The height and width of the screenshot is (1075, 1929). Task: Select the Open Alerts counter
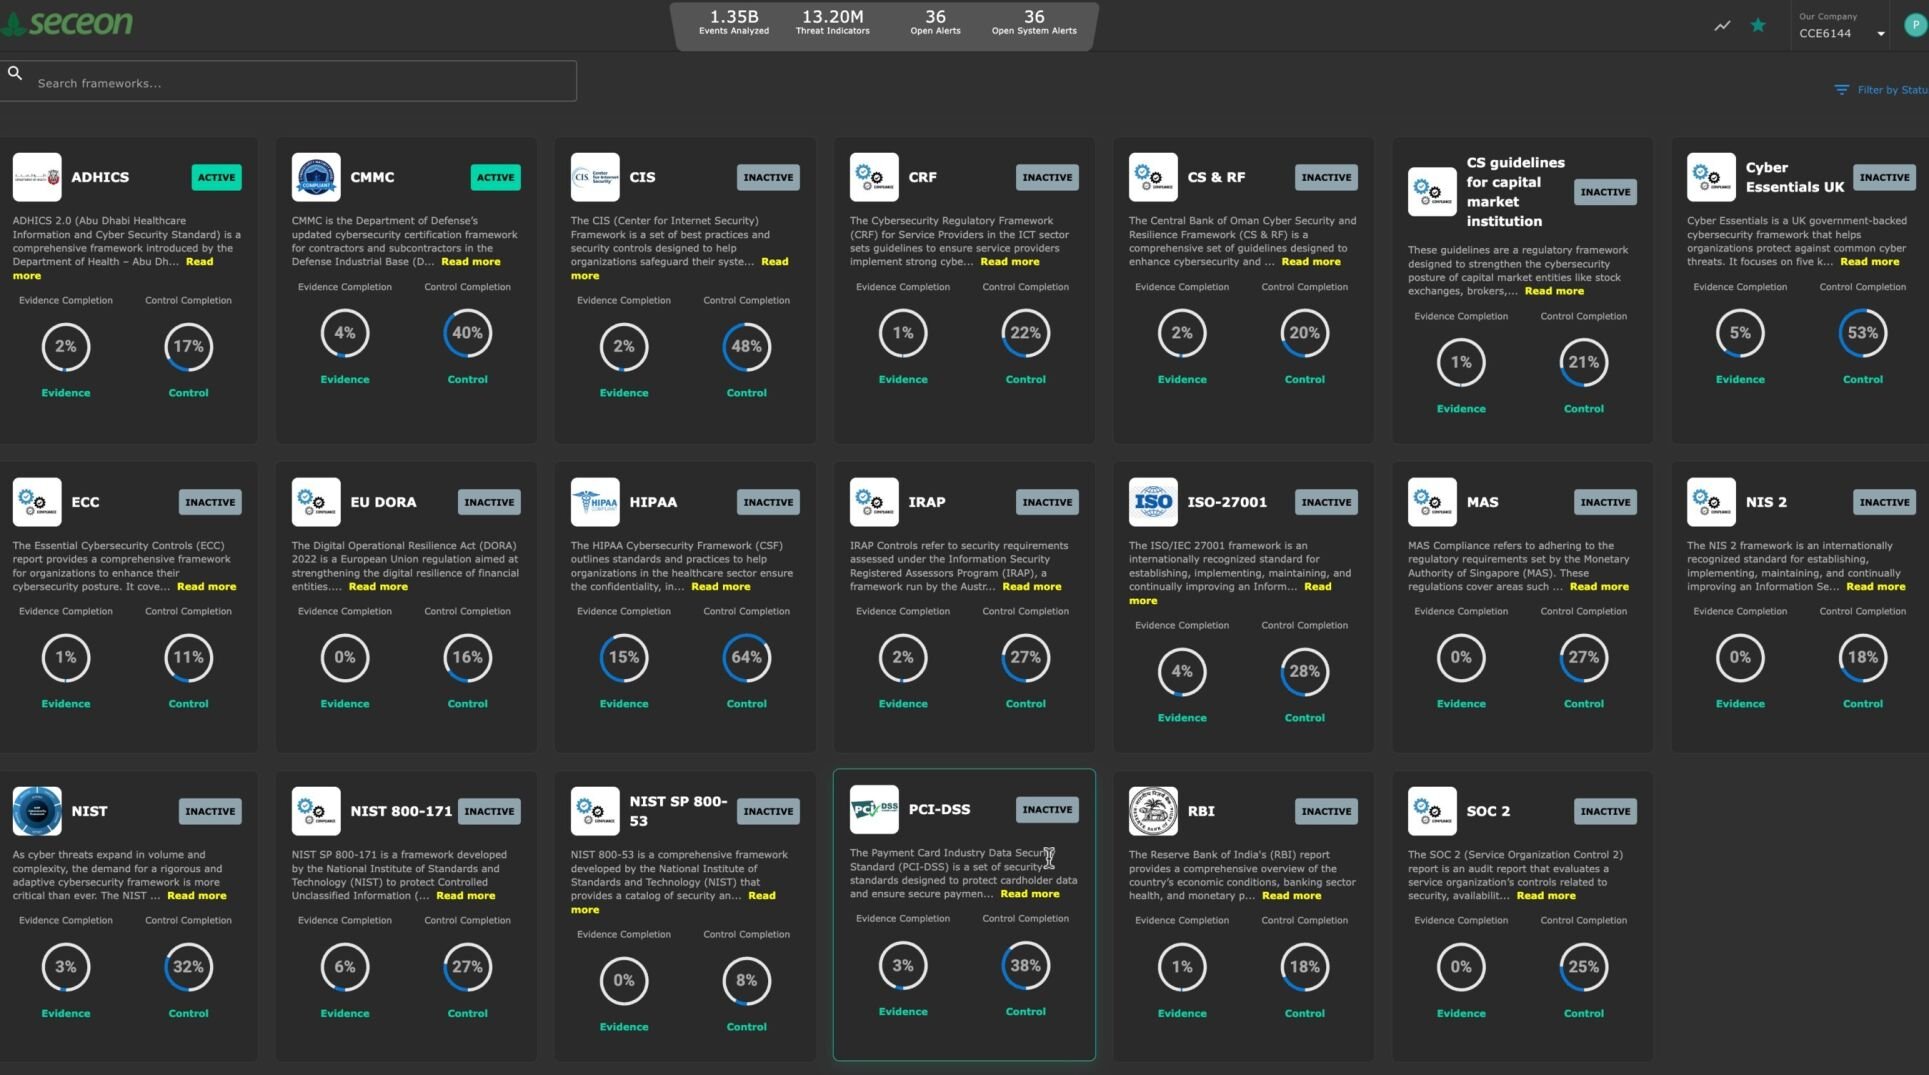tap(935, 21)
